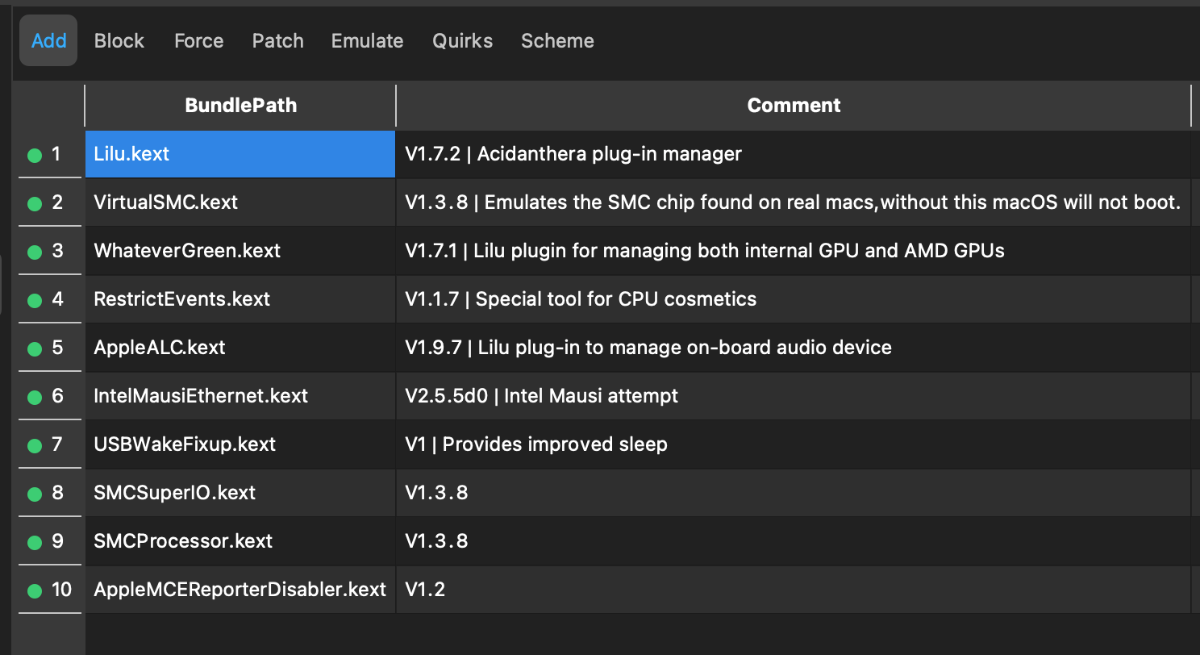Open the Force tab

pyautogui.click(x=199, y=41)
